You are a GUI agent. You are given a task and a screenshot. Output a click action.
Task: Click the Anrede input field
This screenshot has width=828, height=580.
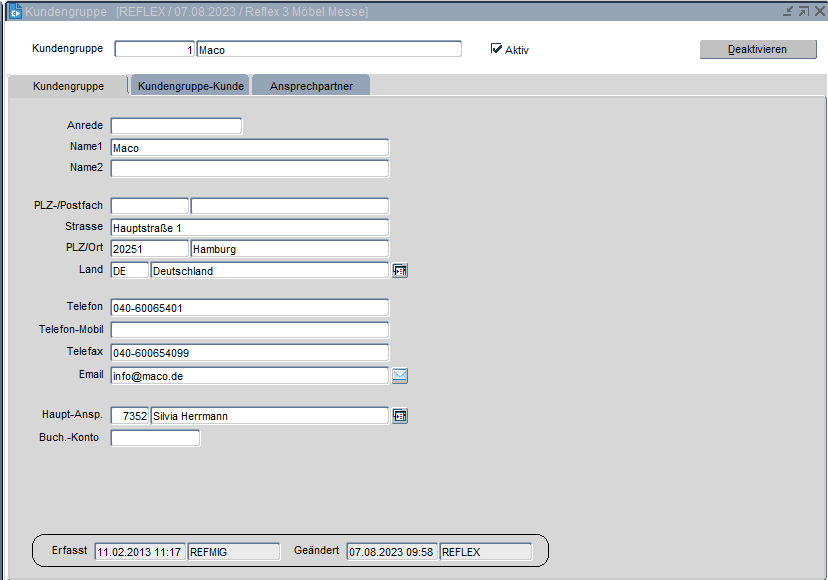176,126
